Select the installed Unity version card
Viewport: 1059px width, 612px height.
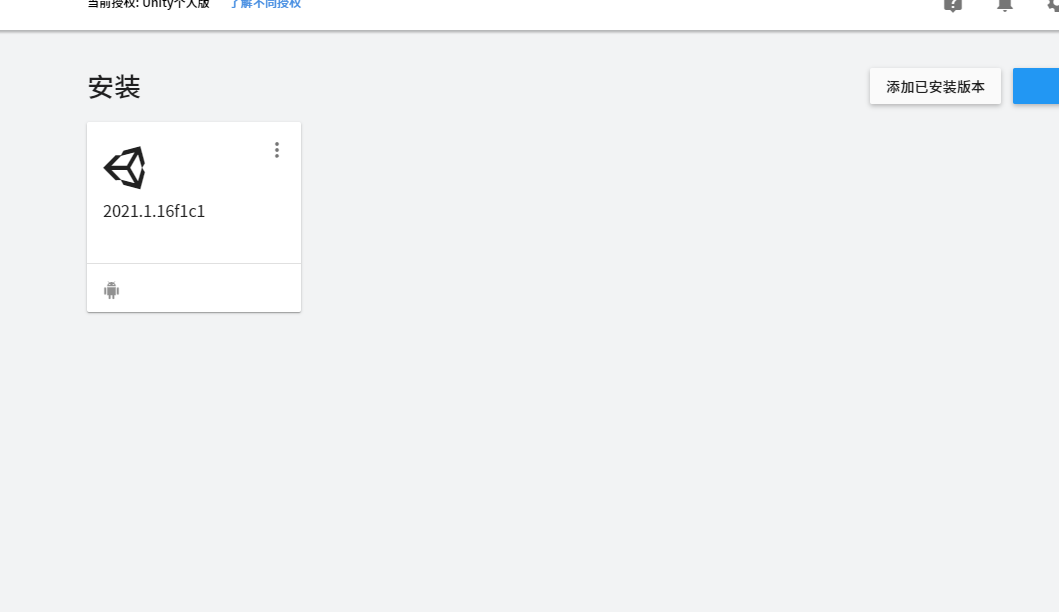[194, 217]
